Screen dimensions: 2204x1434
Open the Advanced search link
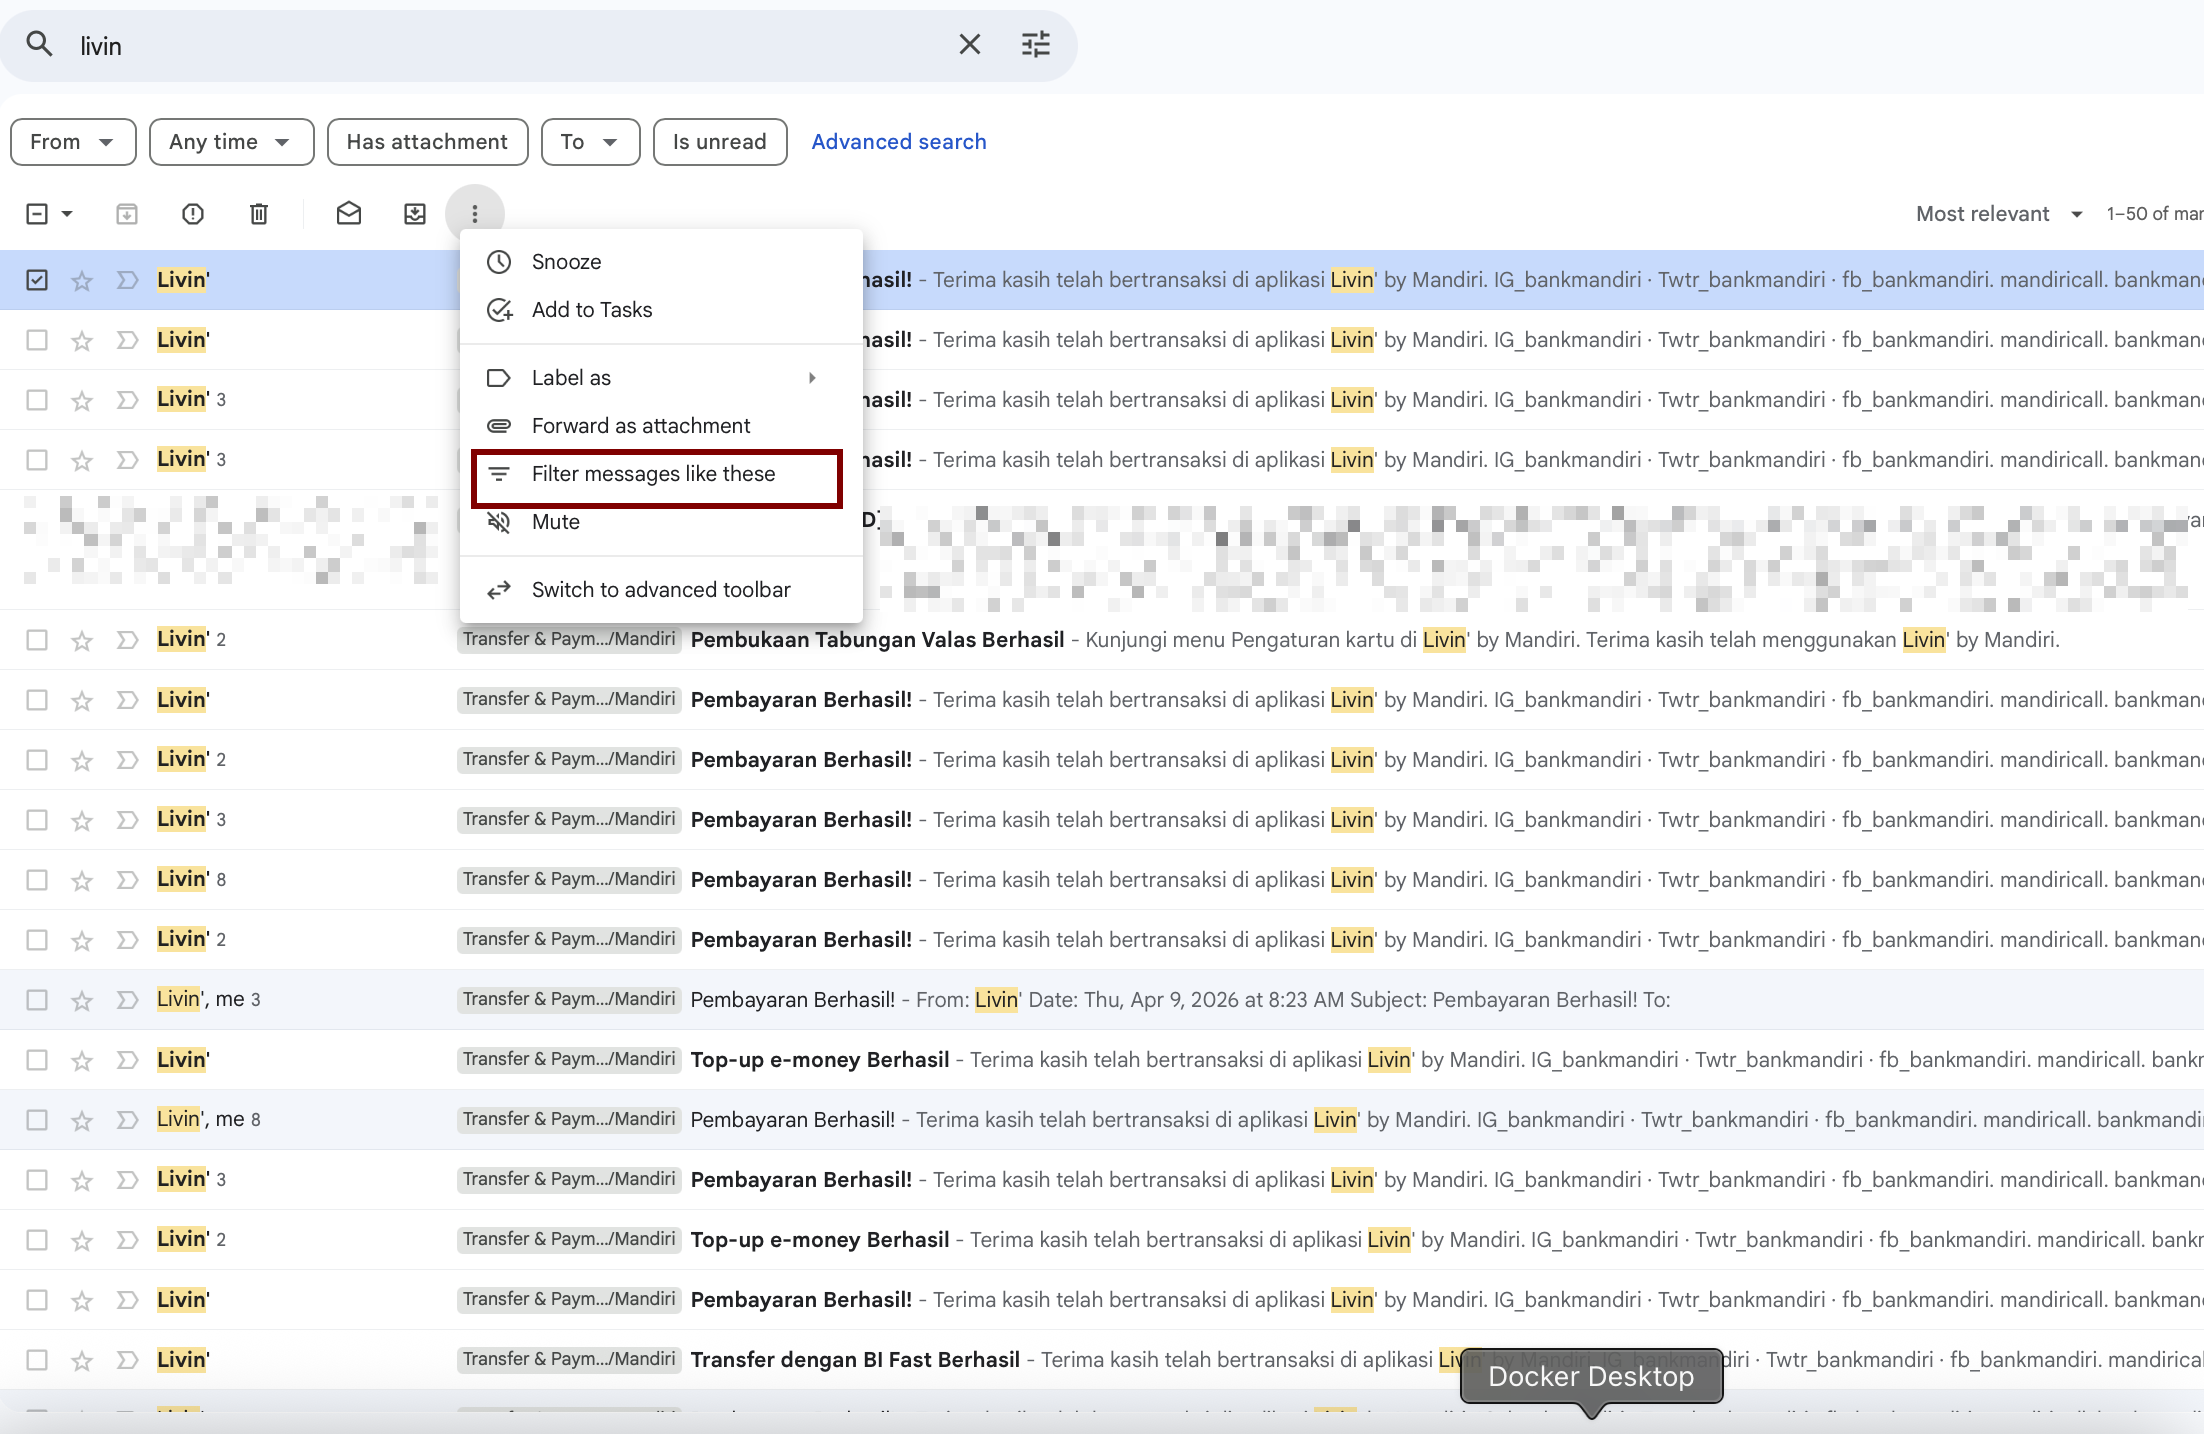pos(899,142)
